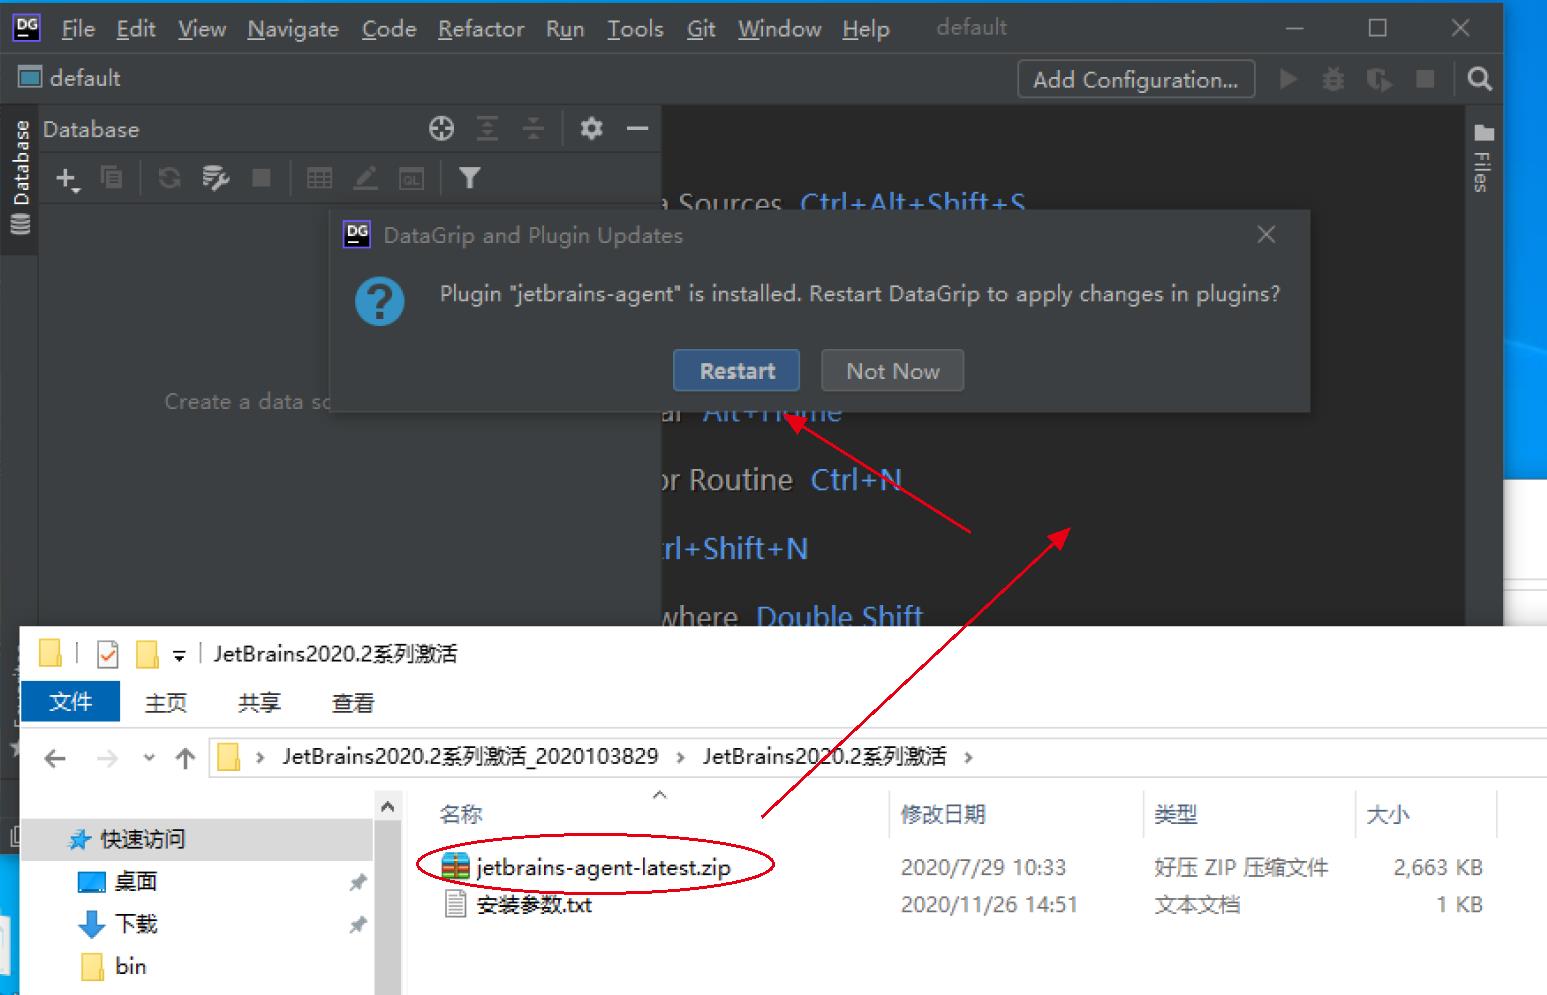Image resolution: width=1547 pixels, height=995 pixels.
Task: Open the Help menu
Action: click(x=865, y=29)
